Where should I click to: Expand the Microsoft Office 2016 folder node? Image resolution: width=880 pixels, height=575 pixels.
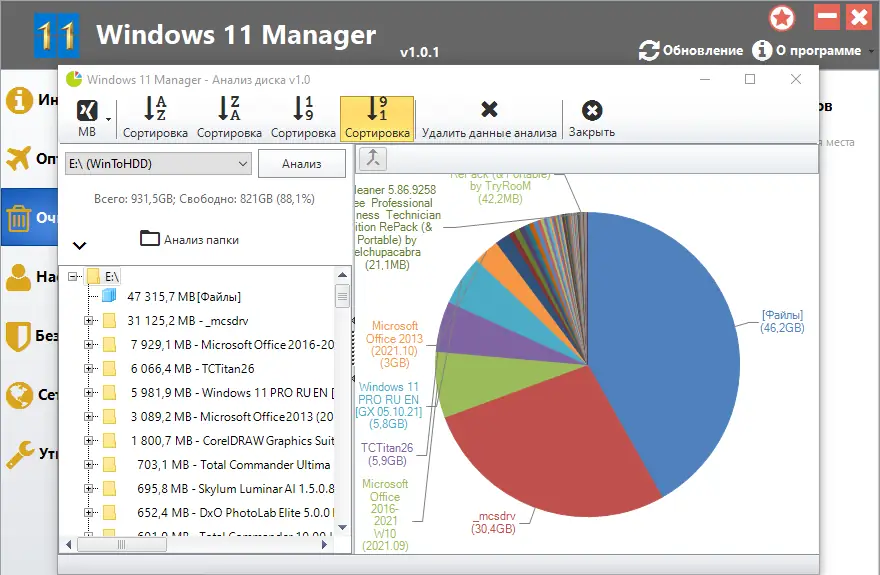click(88, 344)
